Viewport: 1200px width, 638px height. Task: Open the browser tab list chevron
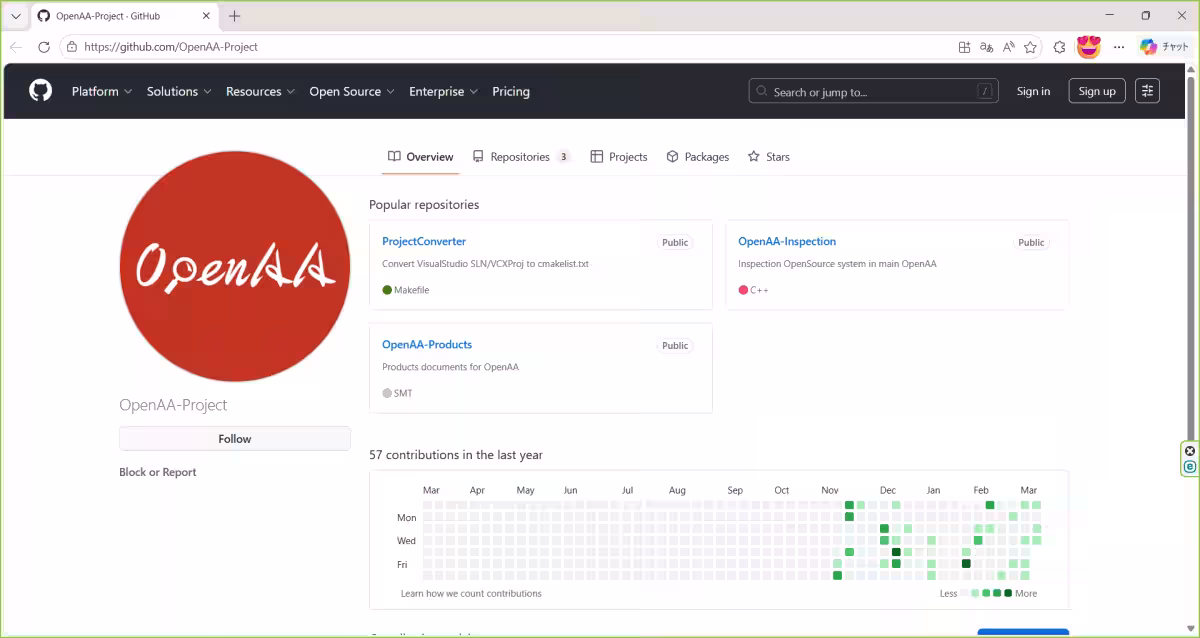pyautogui.click(x=15, y=16)
